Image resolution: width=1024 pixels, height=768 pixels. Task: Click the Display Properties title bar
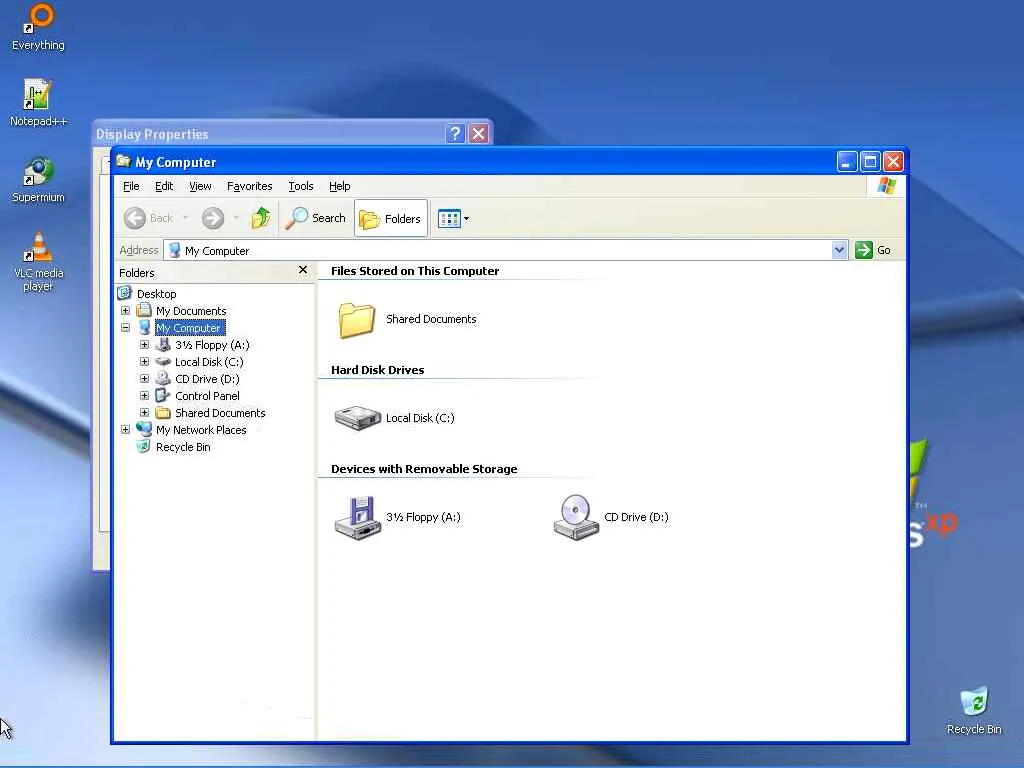(292, 133)
